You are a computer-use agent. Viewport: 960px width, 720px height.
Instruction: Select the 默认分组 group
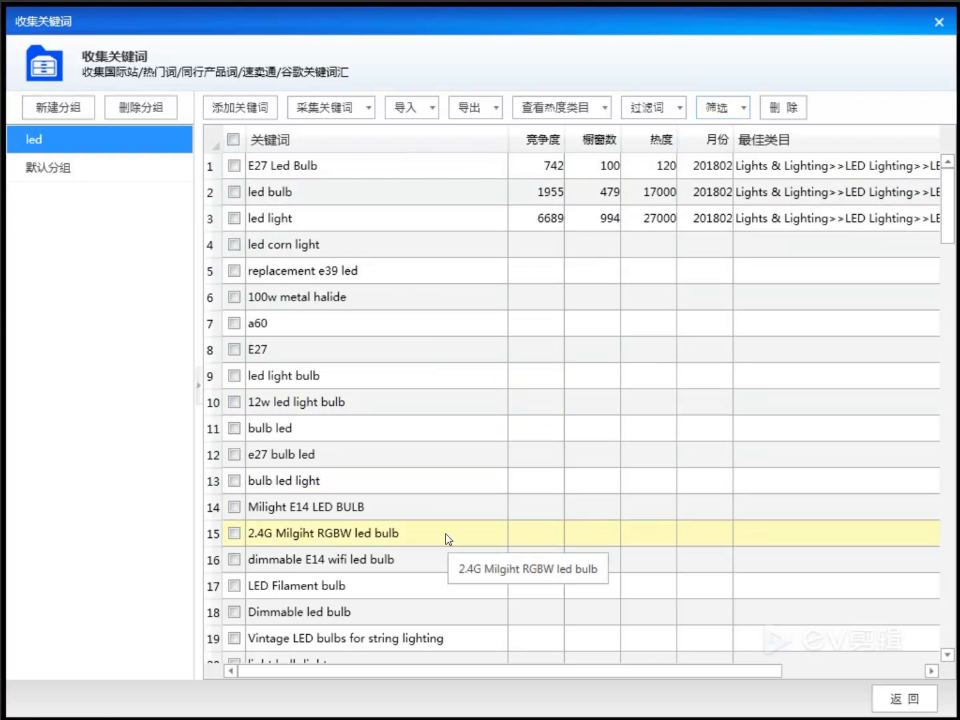(x=100, y=168)
